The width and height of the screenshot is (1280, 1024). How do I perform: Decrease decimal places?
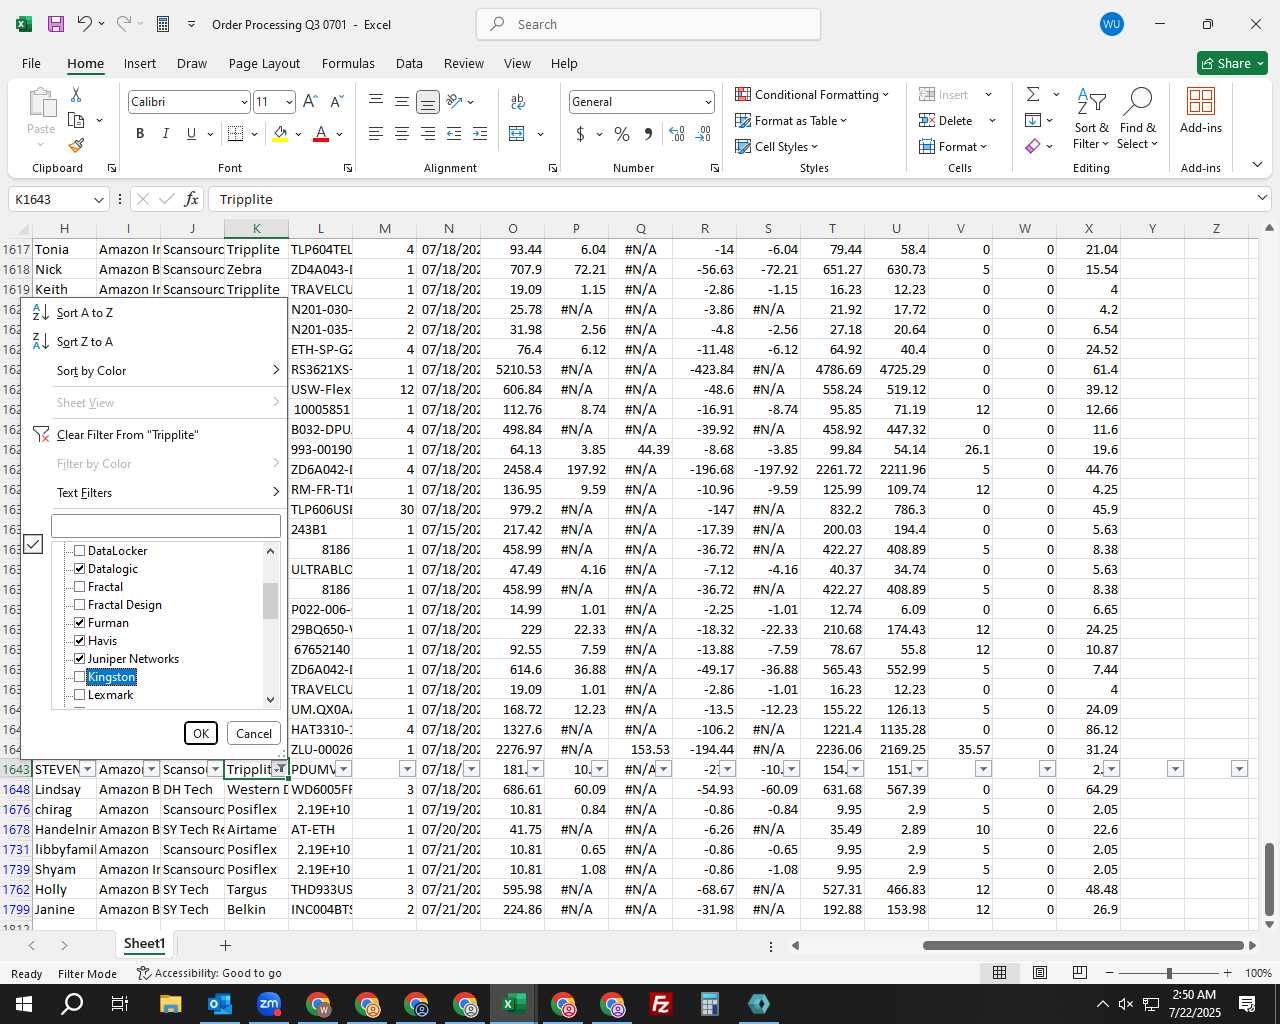(x=704, y=134)
